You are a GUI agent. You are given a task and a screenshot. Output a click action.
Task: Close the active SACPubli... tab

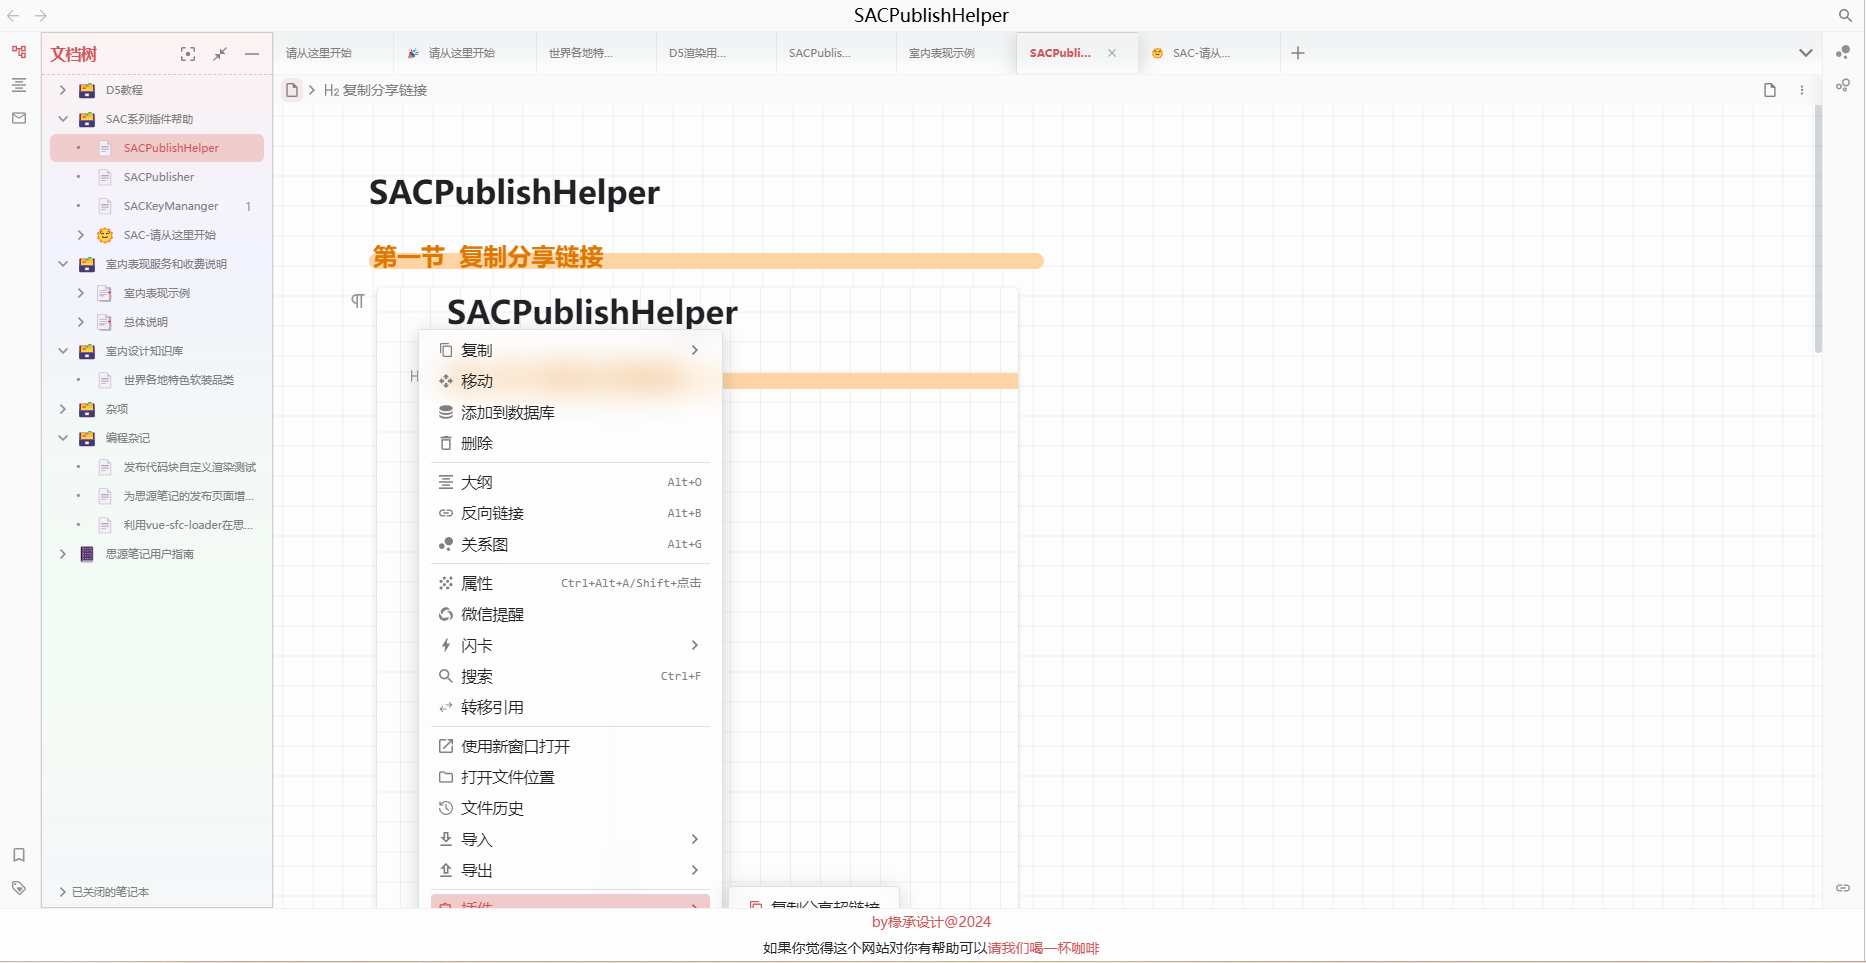tap(1112, 53)
